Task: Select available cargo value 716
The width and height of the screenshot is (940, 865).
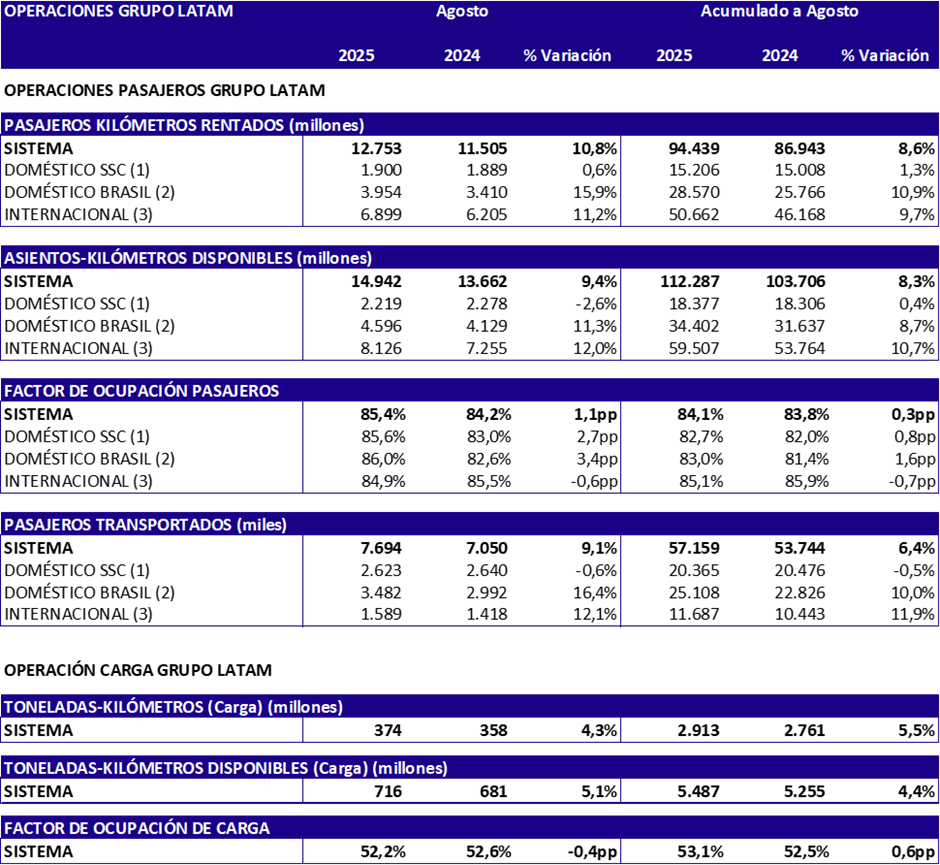Action: 388,792
